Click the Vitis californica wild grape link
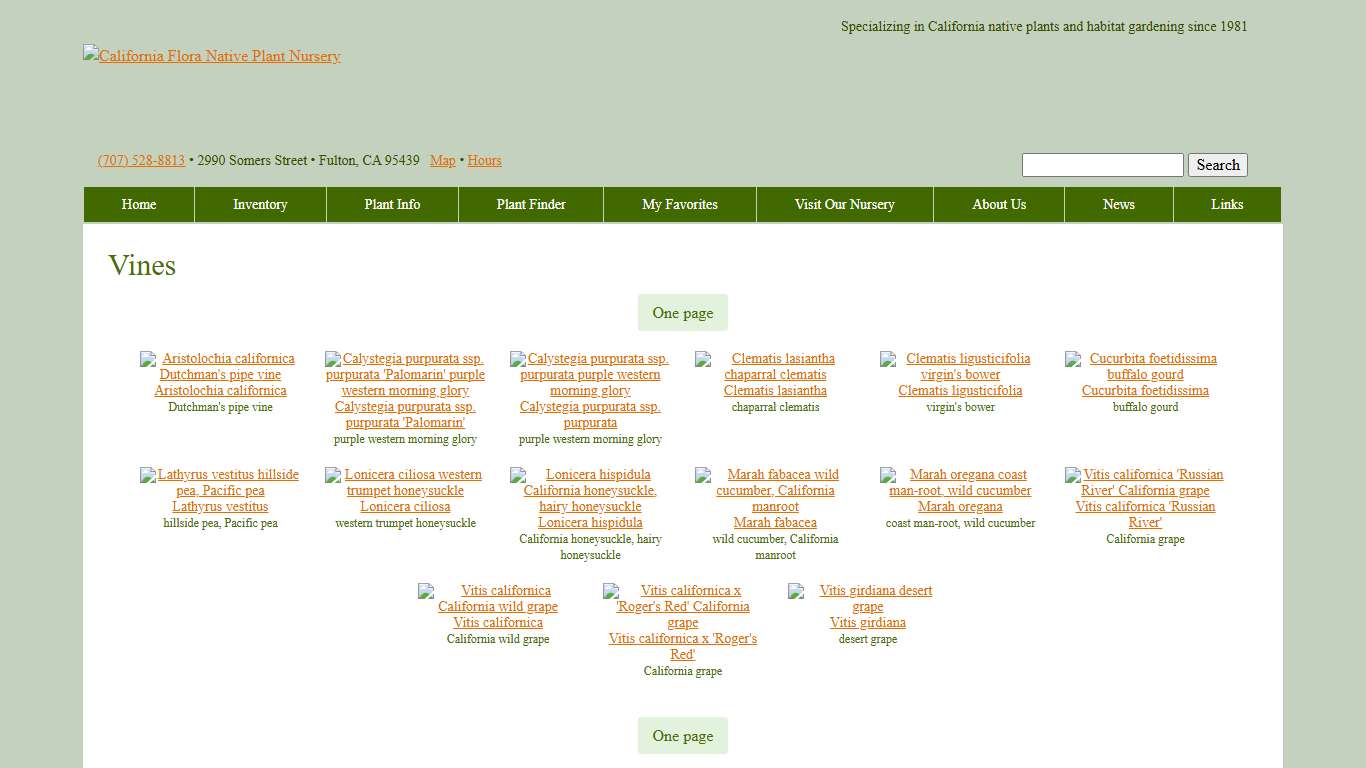Screen dimensions: 1366x768 coord(498,622)
